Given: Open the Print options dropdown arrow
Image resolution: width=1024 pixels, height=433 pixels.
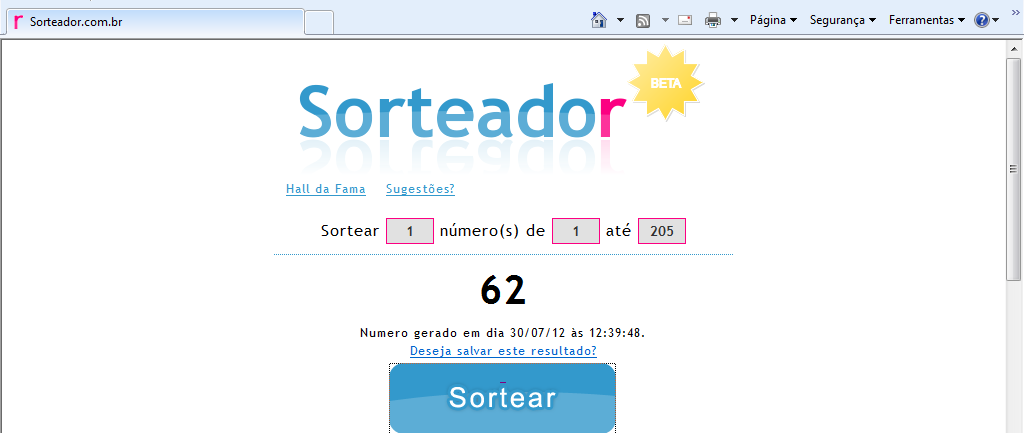Looking at the screenshot, I should point(734,20).
